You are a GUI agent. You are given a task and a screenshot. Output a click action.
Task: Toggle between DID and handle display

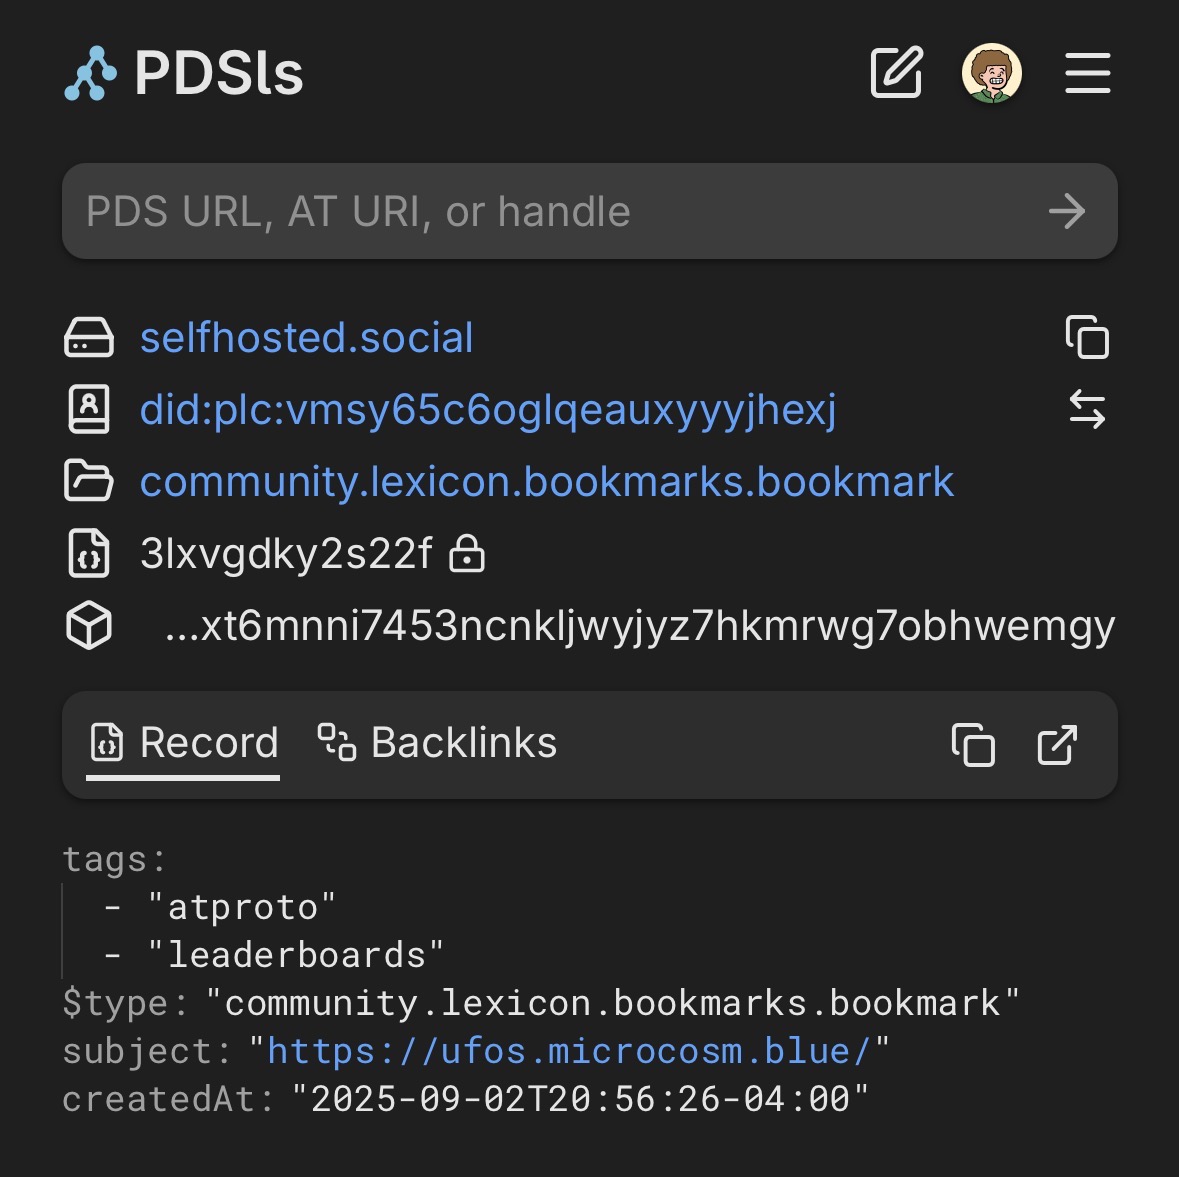(x=1087, y=410)
